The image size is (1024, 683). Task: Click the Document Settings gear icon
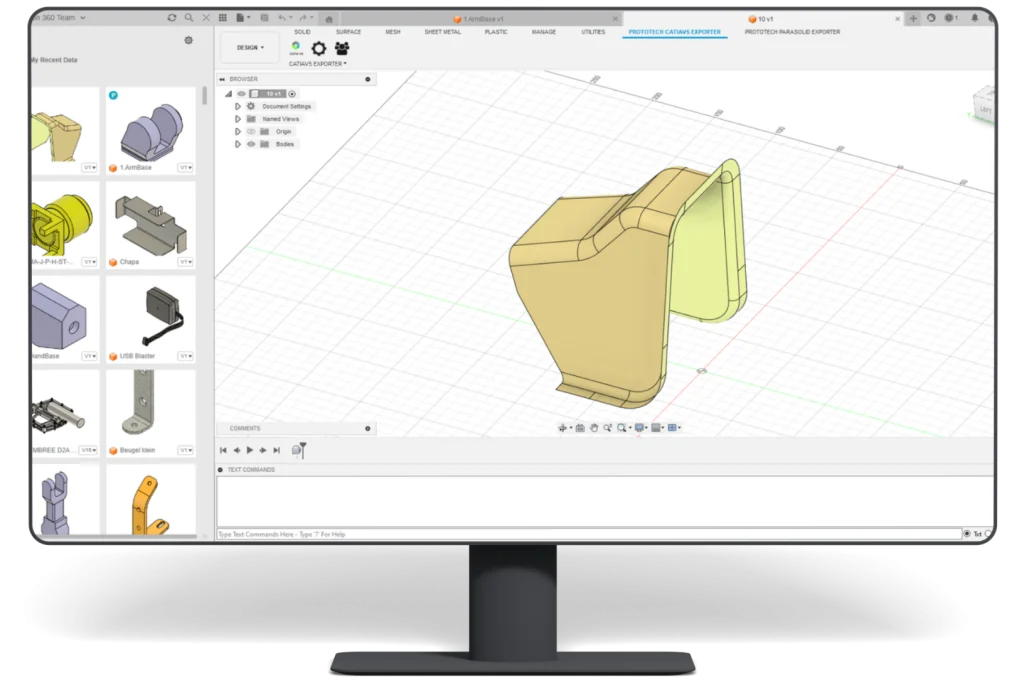click(251, 106)
